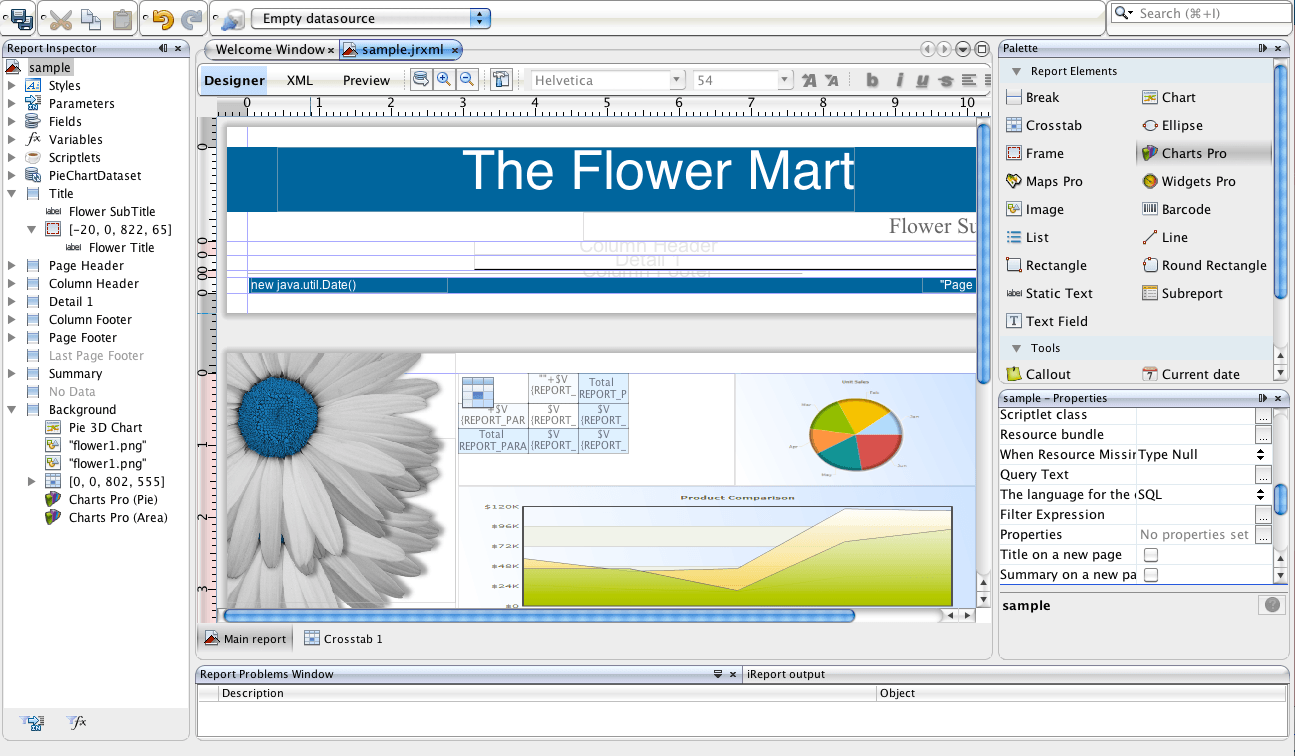Select the Barcode element in Palette
This screenshot has width=1295, height=756.
(x=1185, y=209)
